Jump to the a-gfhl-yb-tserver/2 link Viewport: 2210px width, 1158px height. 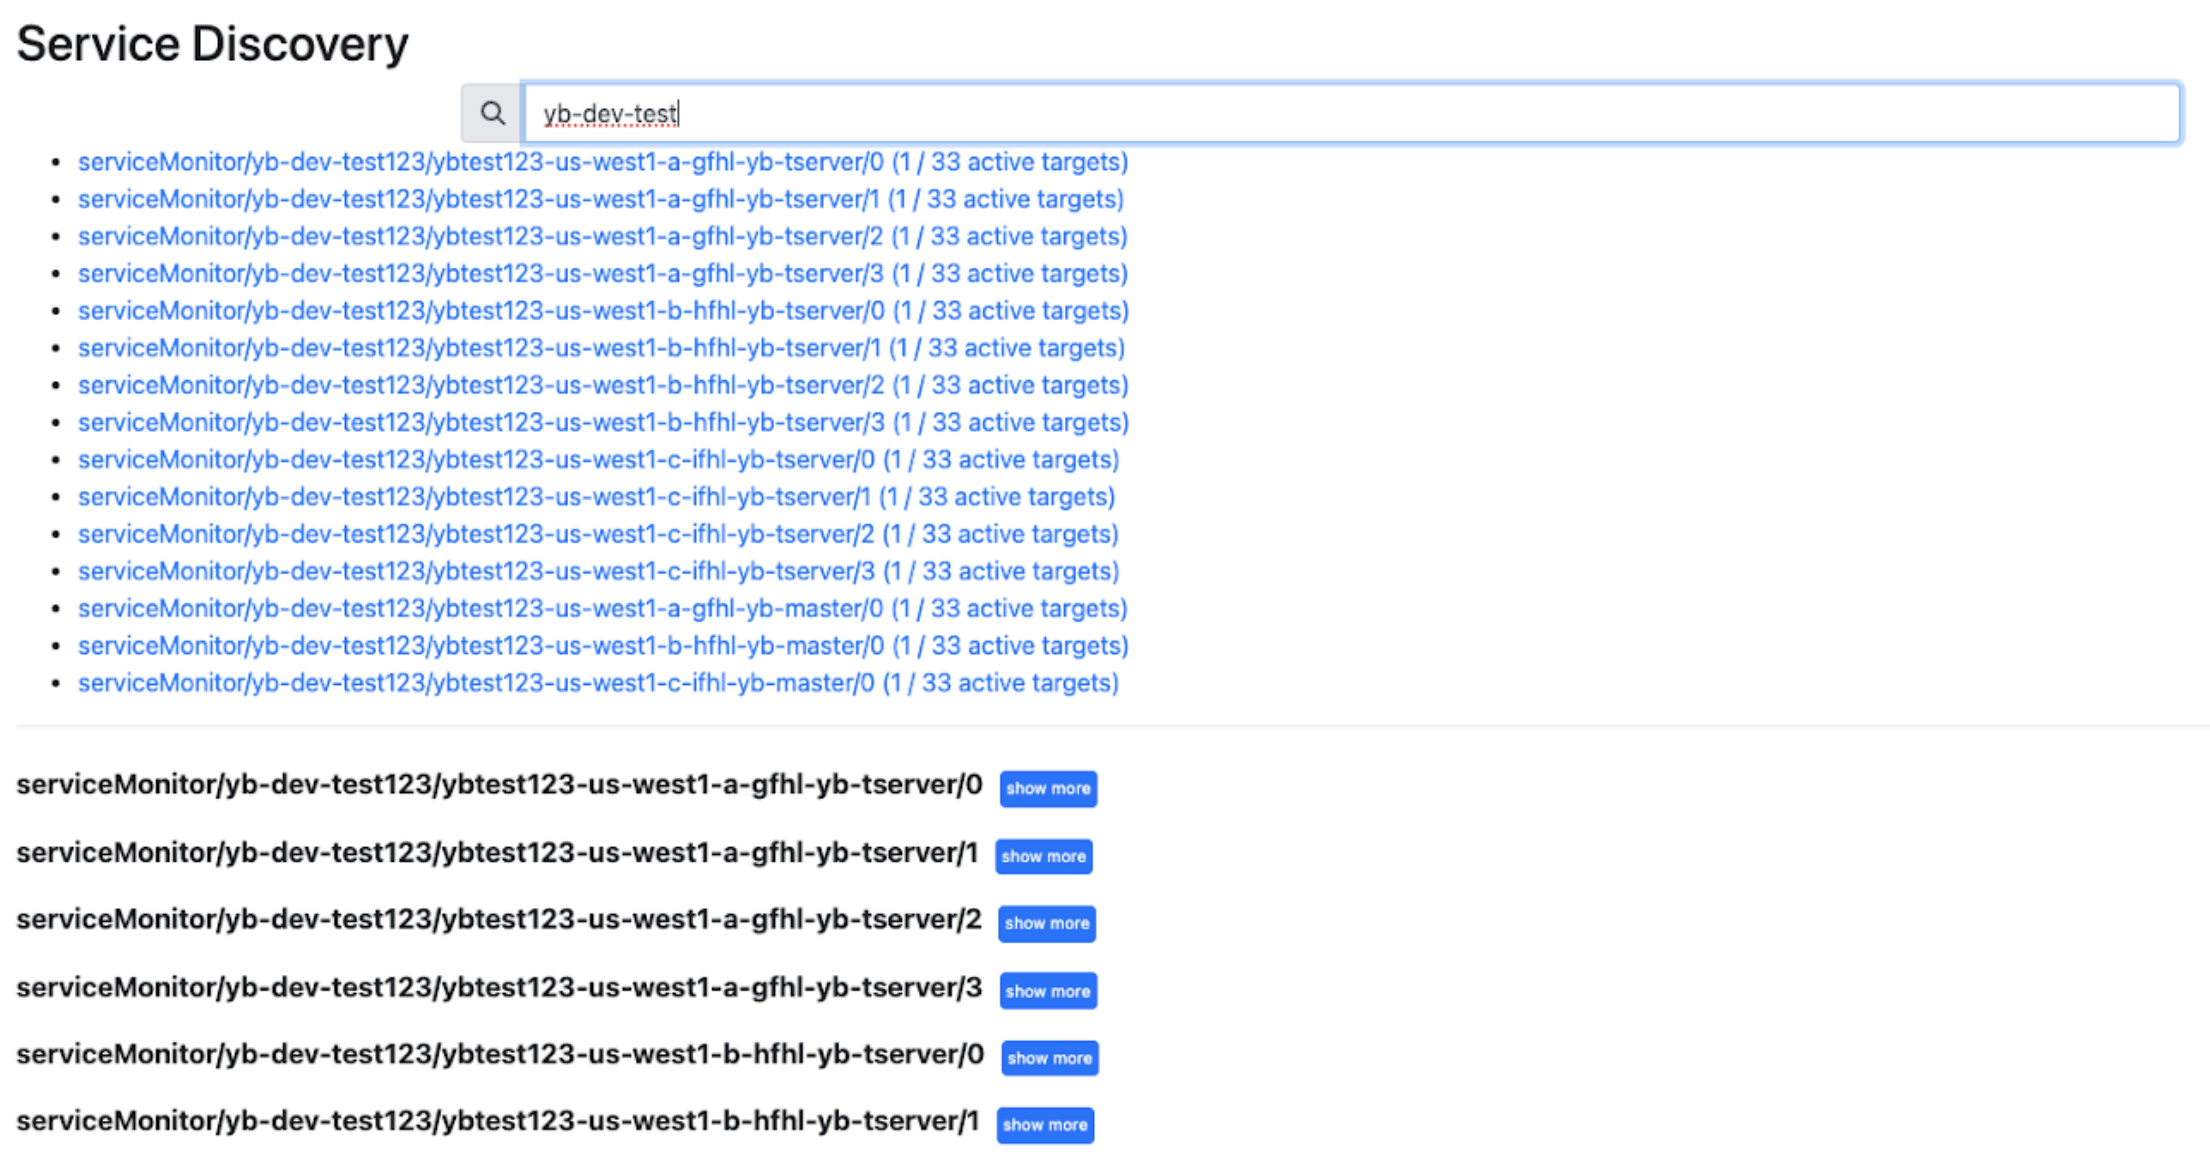click(x=602, y=236)
